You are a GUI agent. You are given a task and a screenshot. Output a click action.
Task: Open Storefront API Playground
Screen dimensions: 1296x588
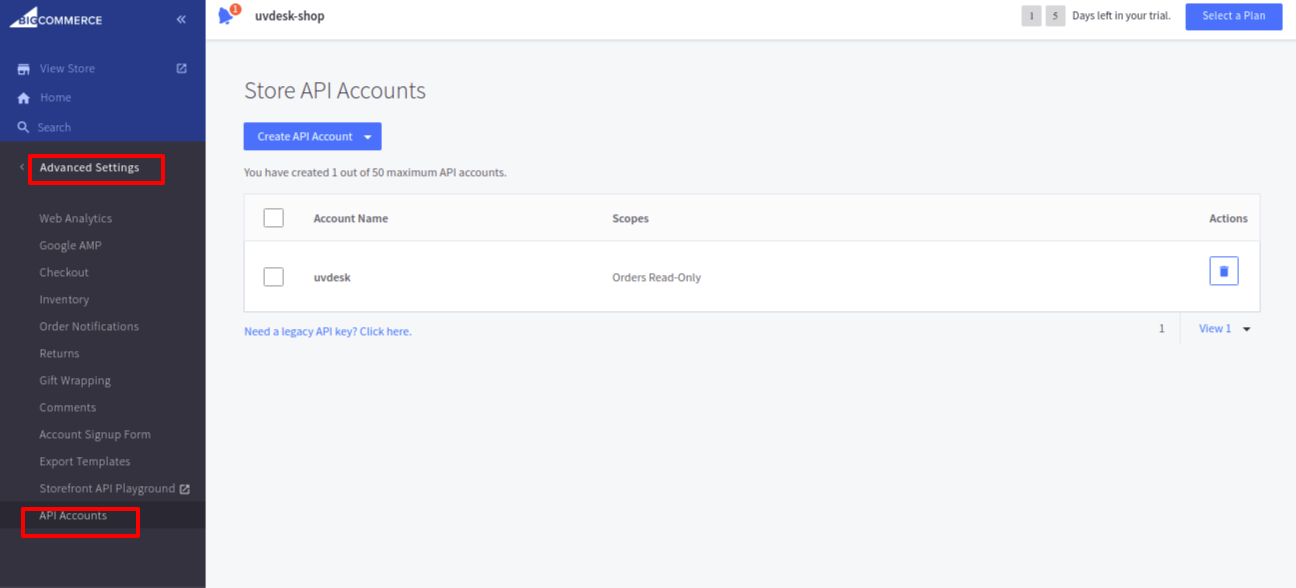tap(107, 488)
